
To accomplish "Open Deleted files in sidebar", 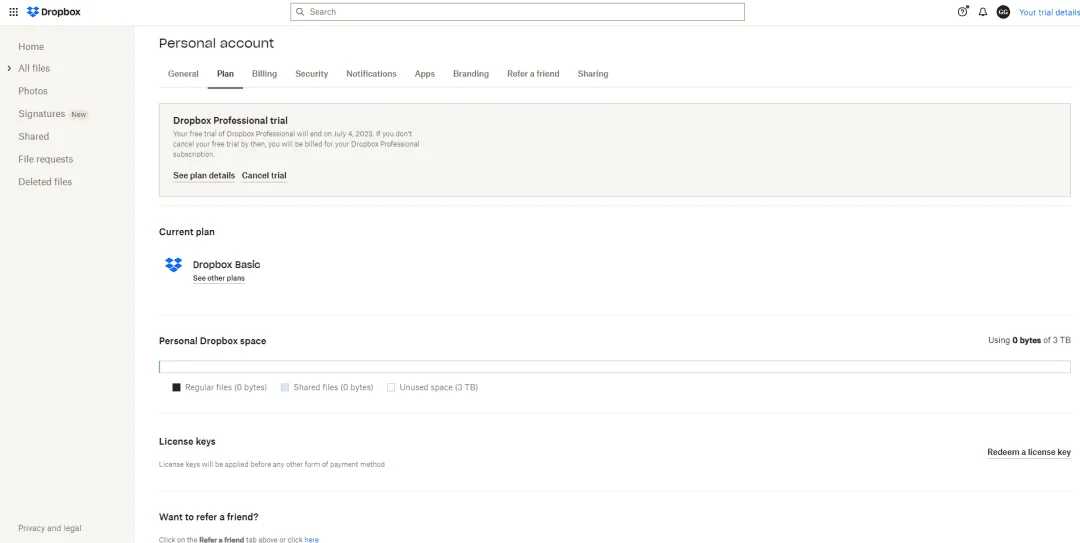I will [x=45, y=182].
